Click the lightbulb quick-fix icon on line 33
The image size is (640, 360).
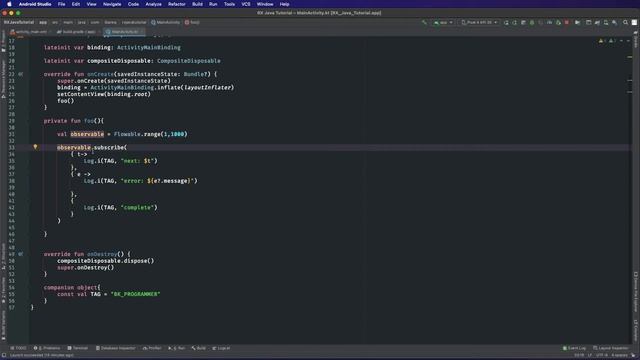35,147
